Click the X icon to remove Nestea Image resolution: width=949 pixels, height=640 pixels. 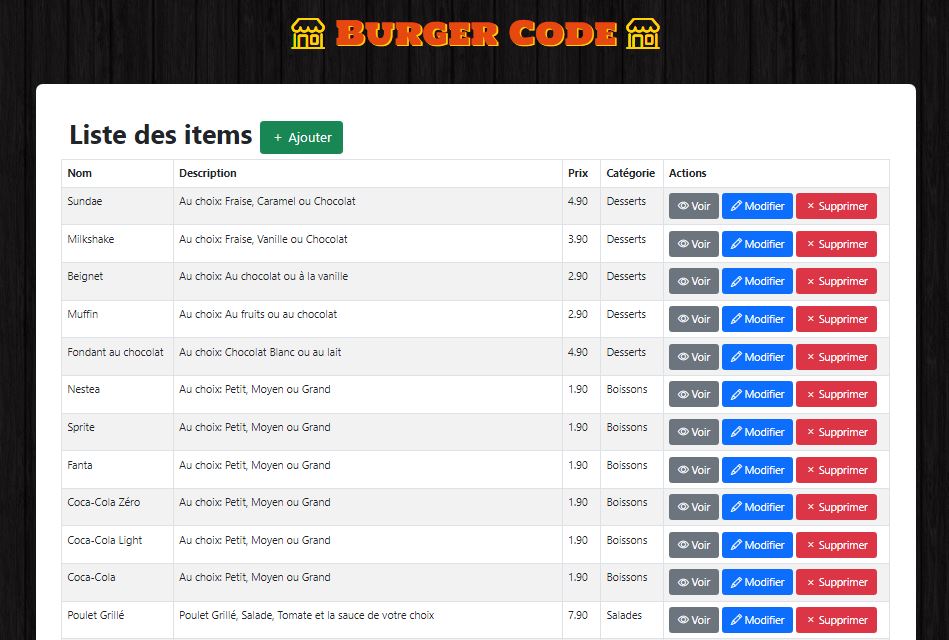812,394
